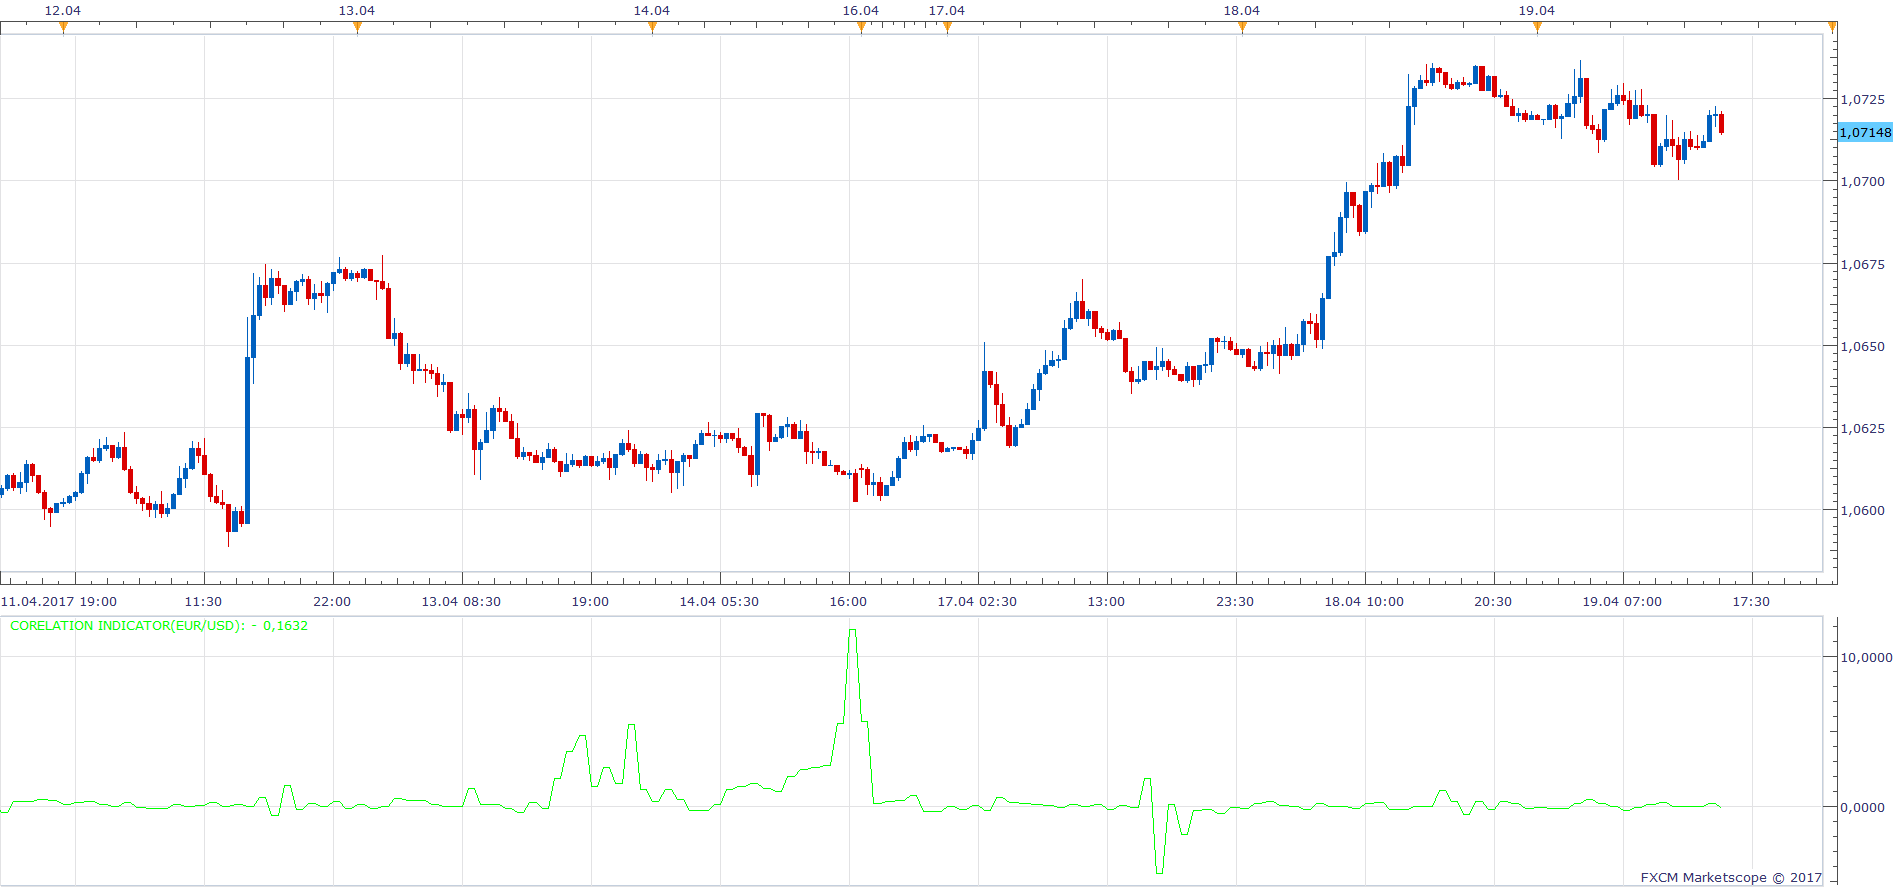Viewport: 1903px width, 887px height.
Task: Click the 1,0725 price axis label
Action: (x=1863, y=99)
